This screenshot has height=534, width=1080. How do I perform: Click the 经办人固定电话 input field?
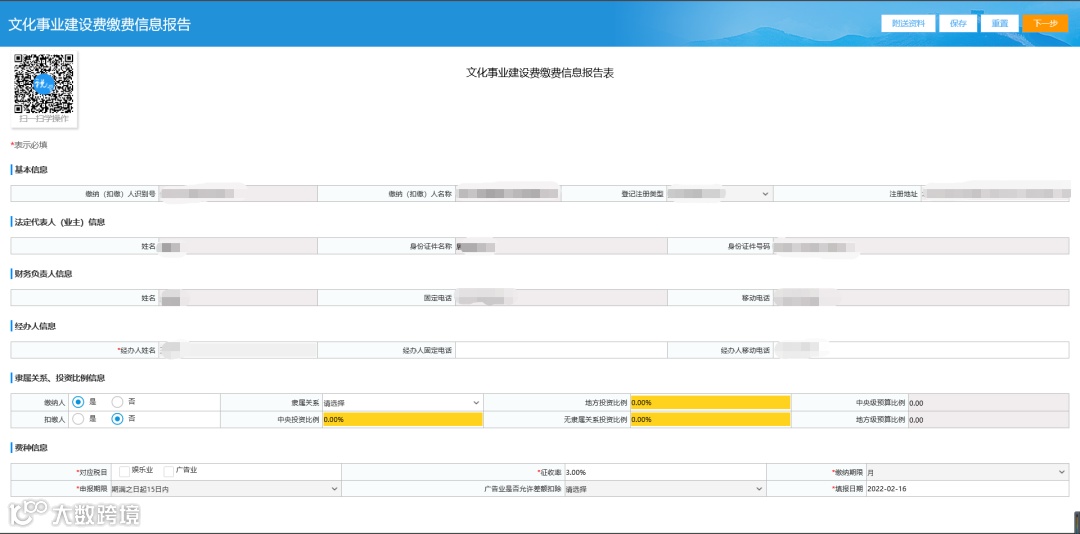561,350
